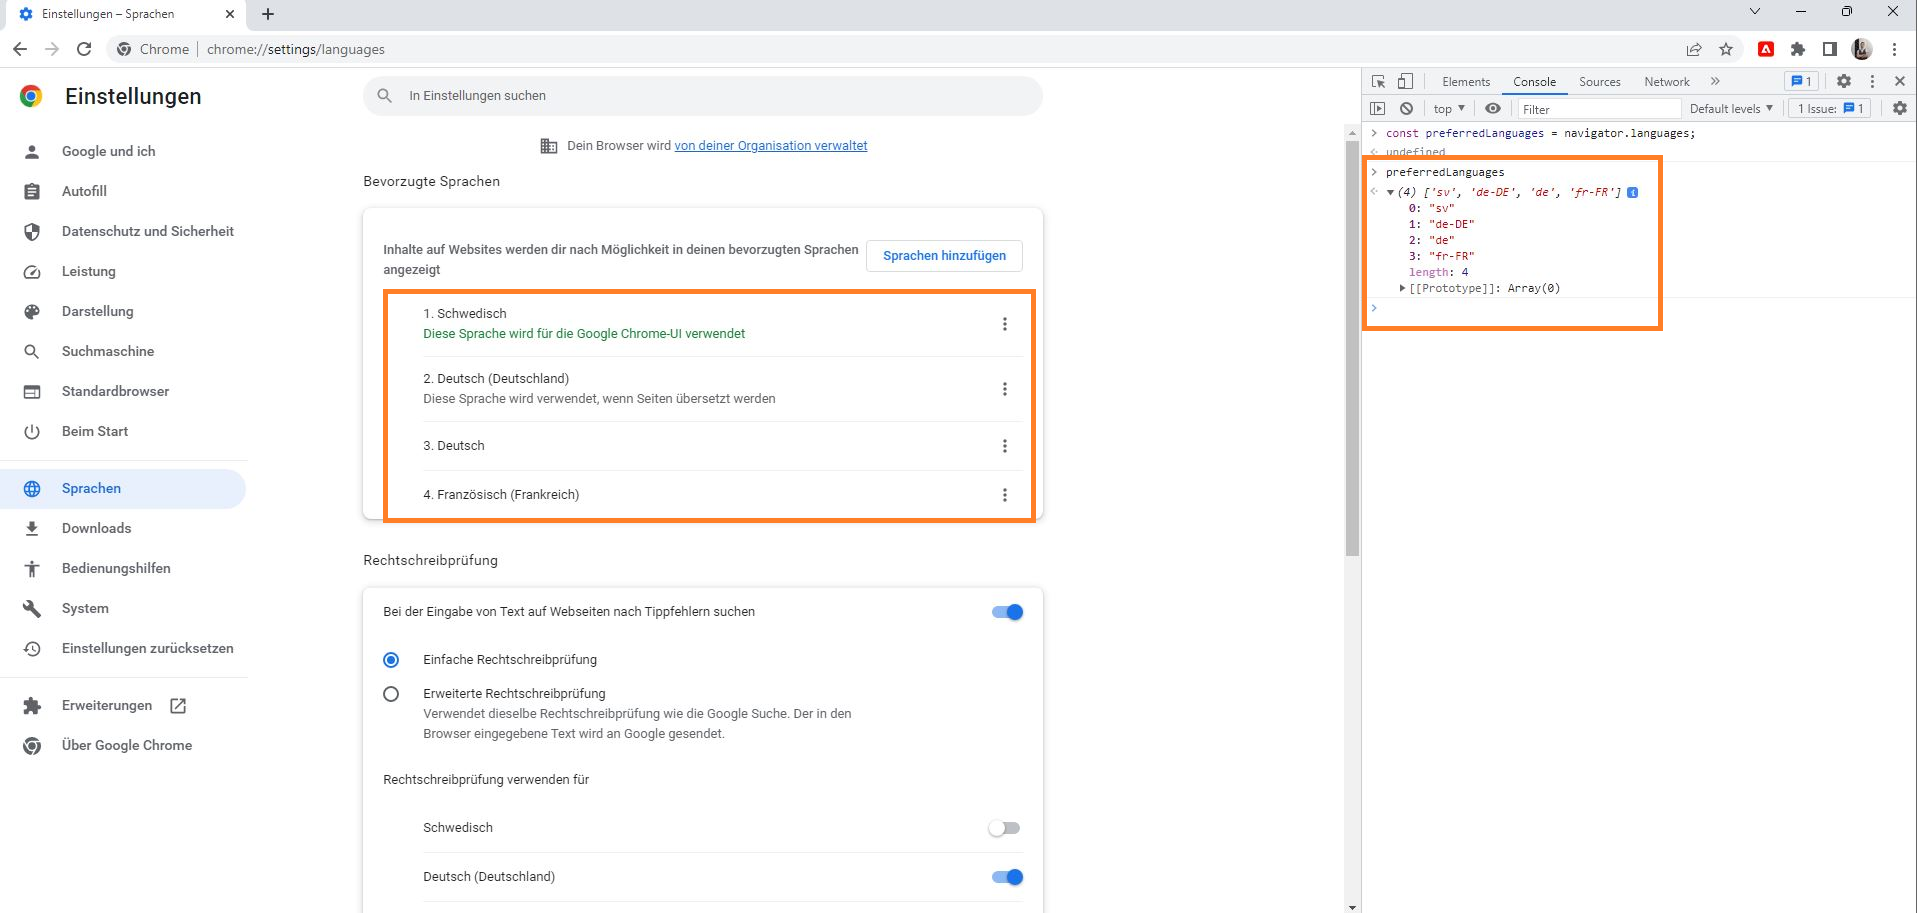Select the inspect element tool in DevTools
This screenshot has height=913, width=1917.
(1378, 81)
